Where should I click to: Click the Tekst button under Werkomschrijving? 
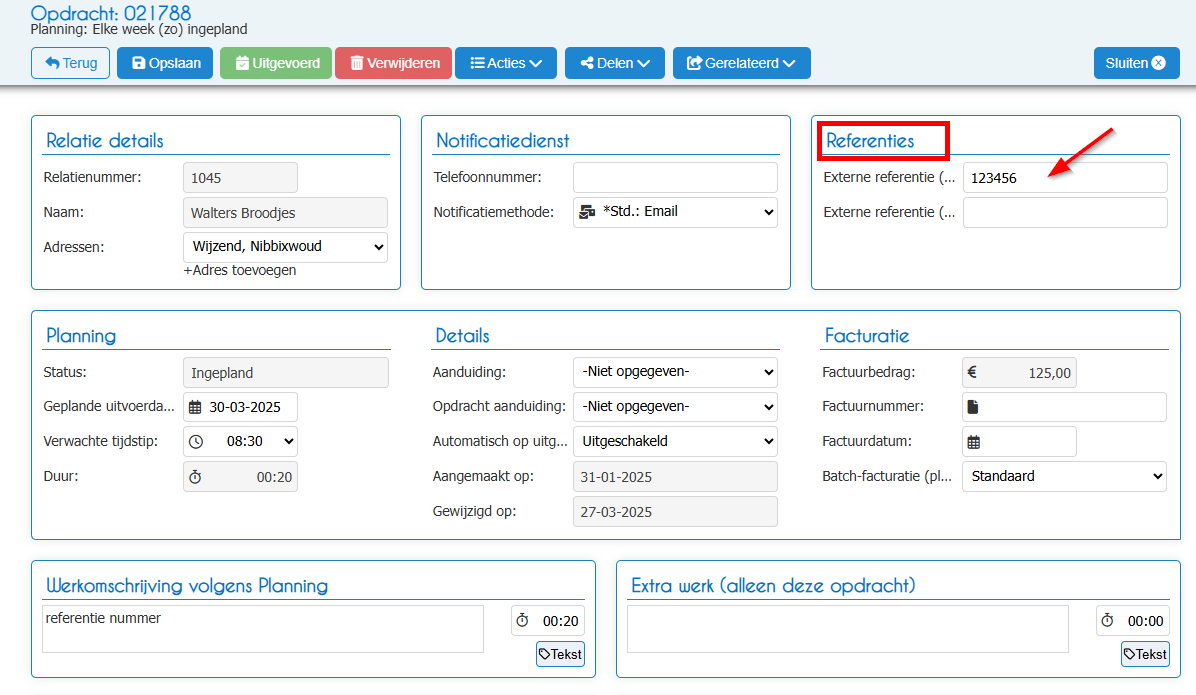click(x=561, y=654)
